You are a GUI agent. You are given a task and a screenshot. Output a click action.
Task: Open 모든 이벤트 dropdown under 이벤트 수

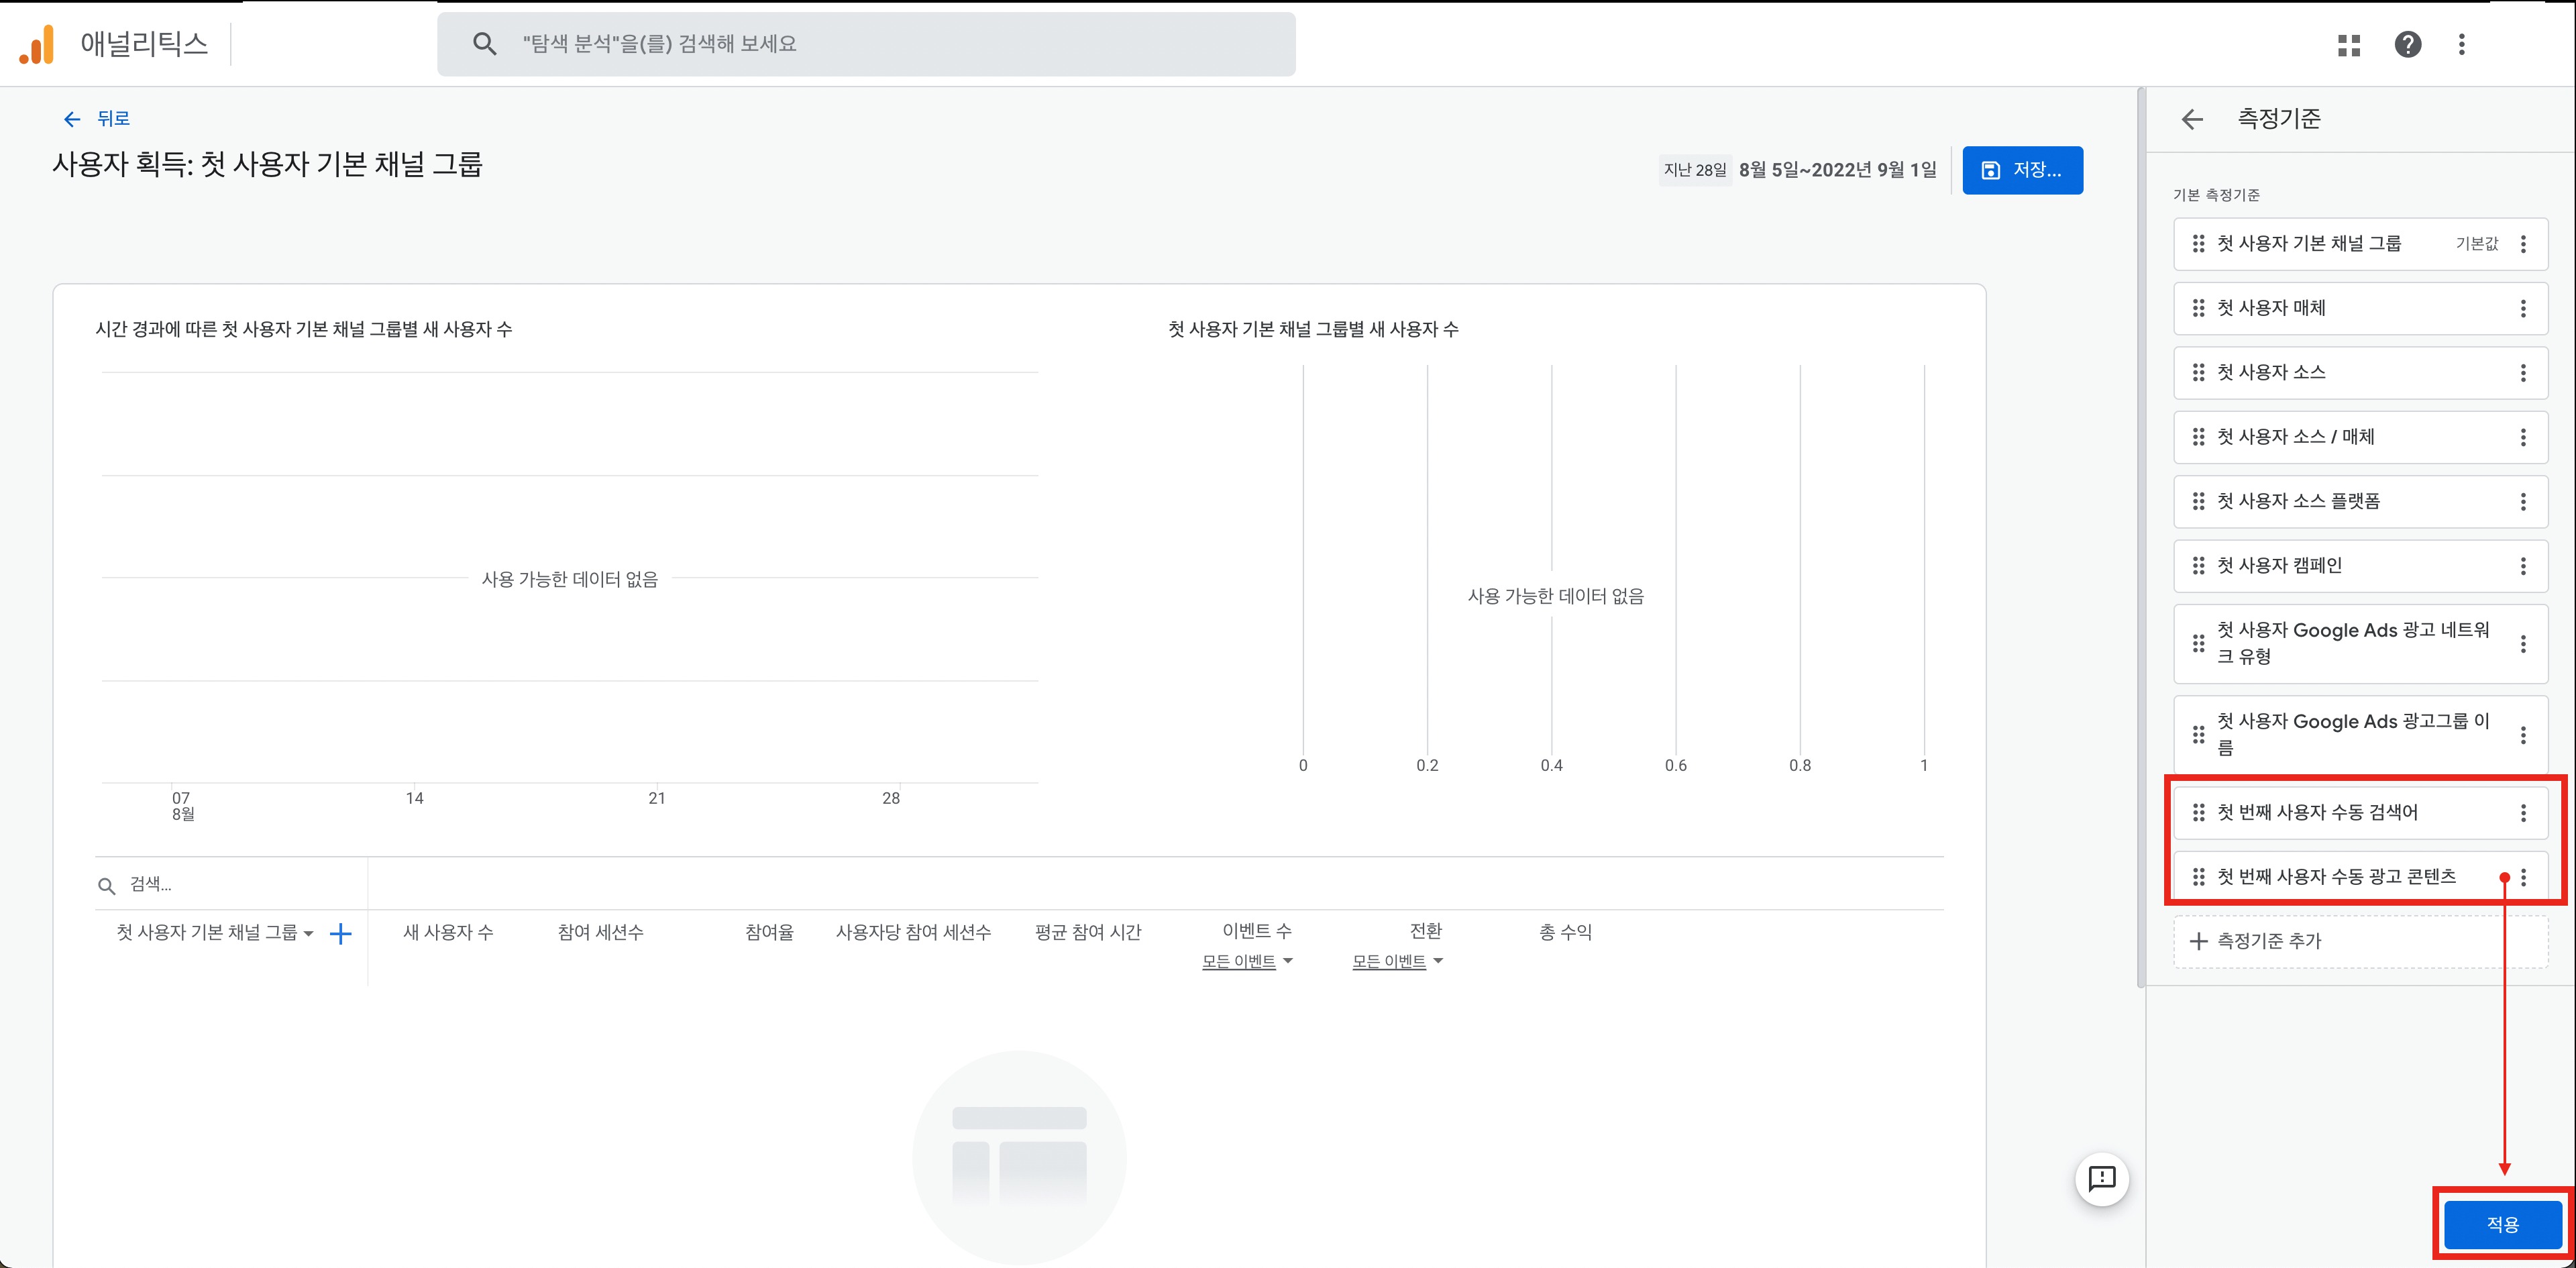pos(1247,962)
